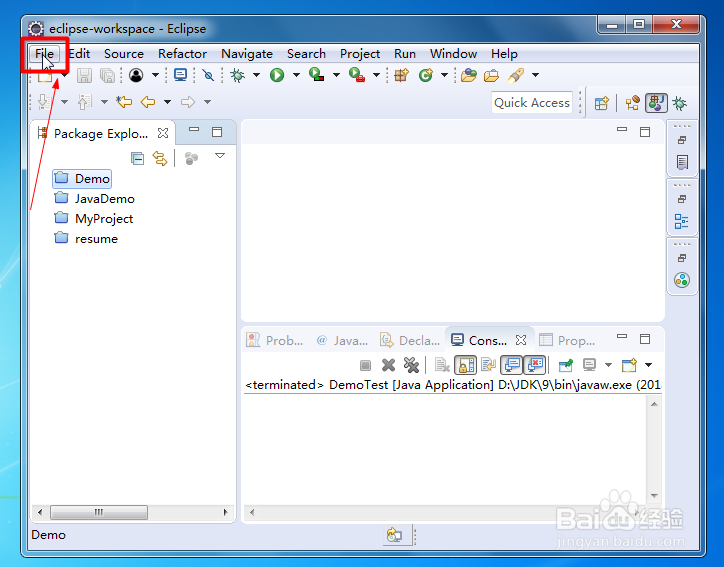Switch to the Debug perspective icon
The width and height of the screenshot is (724, 567).
tap(680, 103)
